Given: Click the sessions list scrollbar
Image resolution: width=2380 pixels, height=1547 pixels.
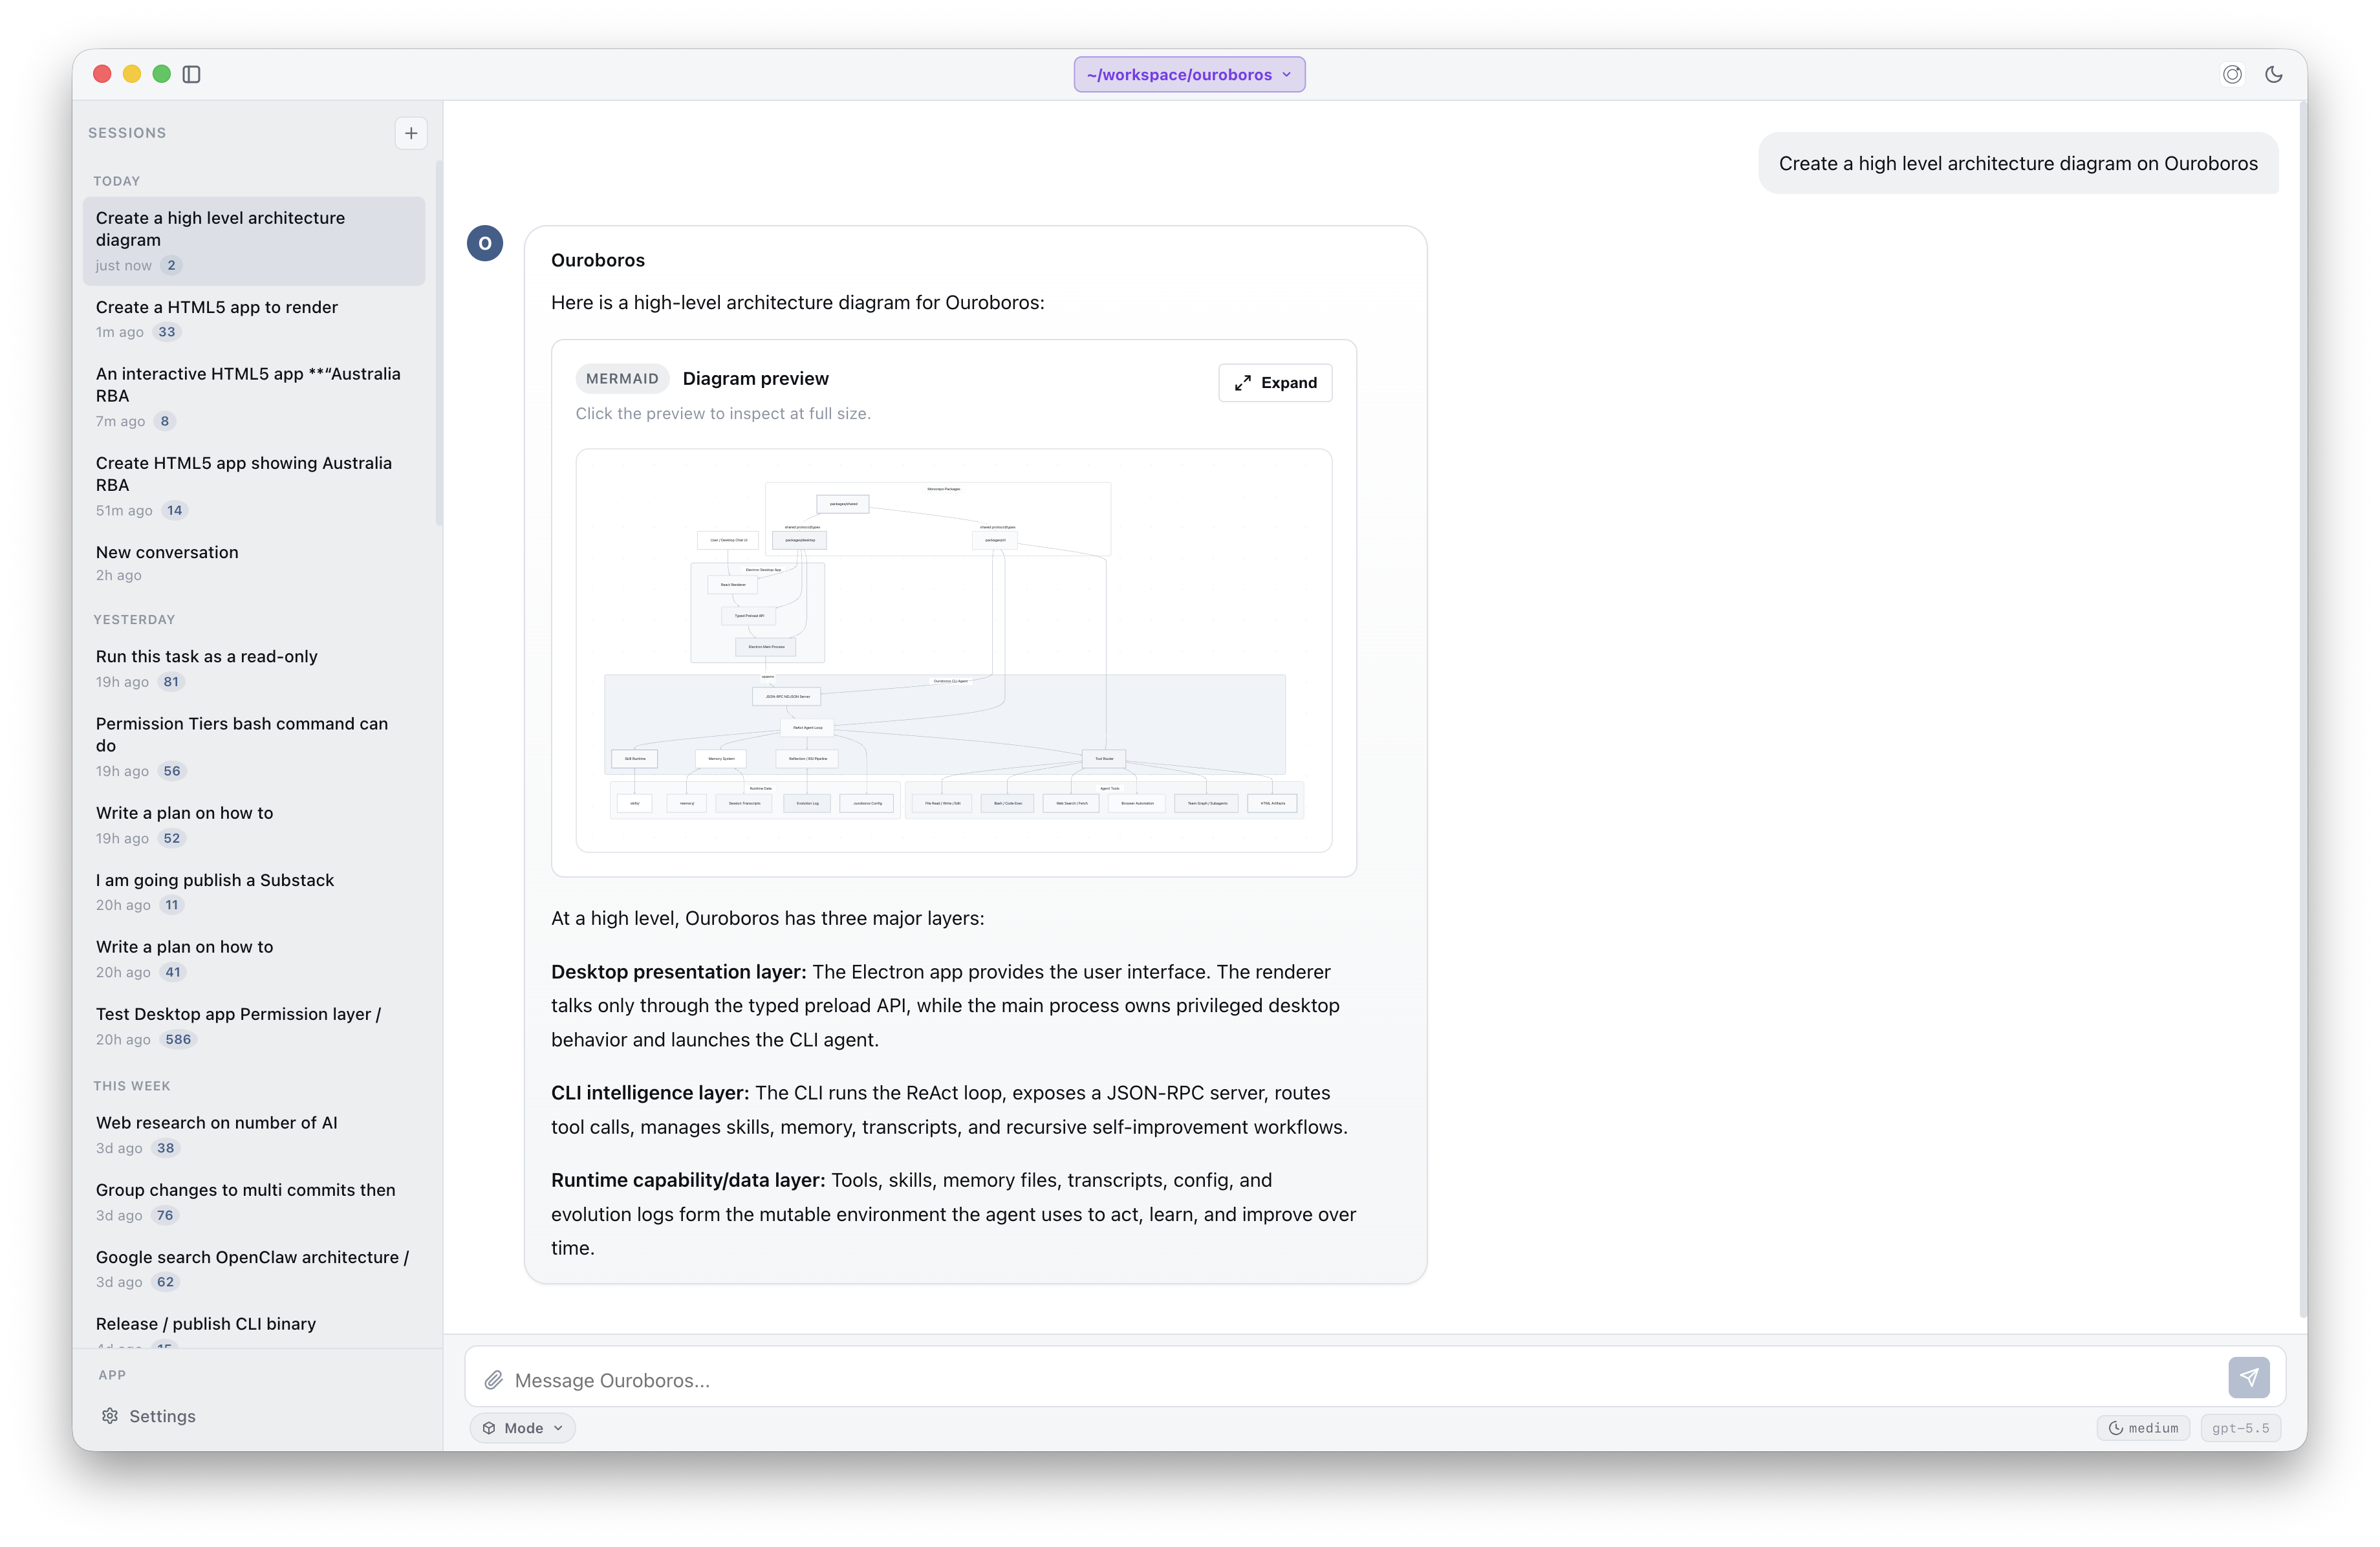Looking at the screenshot, I should coord(439,342).
